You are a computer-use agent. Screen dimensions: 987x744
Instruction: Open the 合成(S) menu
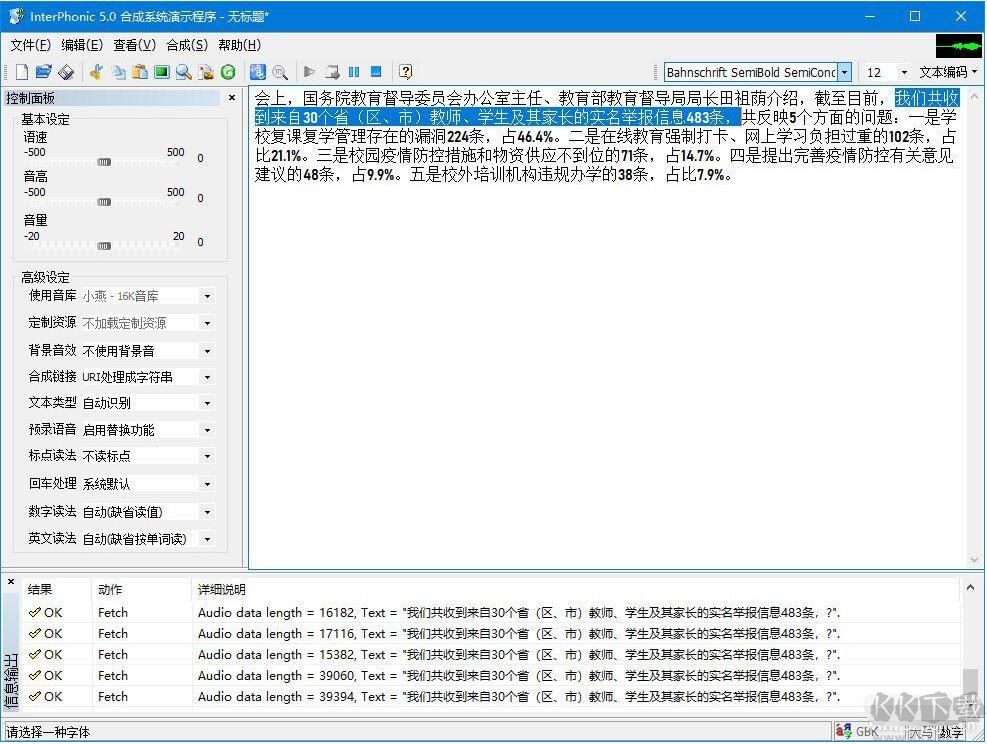184,45
